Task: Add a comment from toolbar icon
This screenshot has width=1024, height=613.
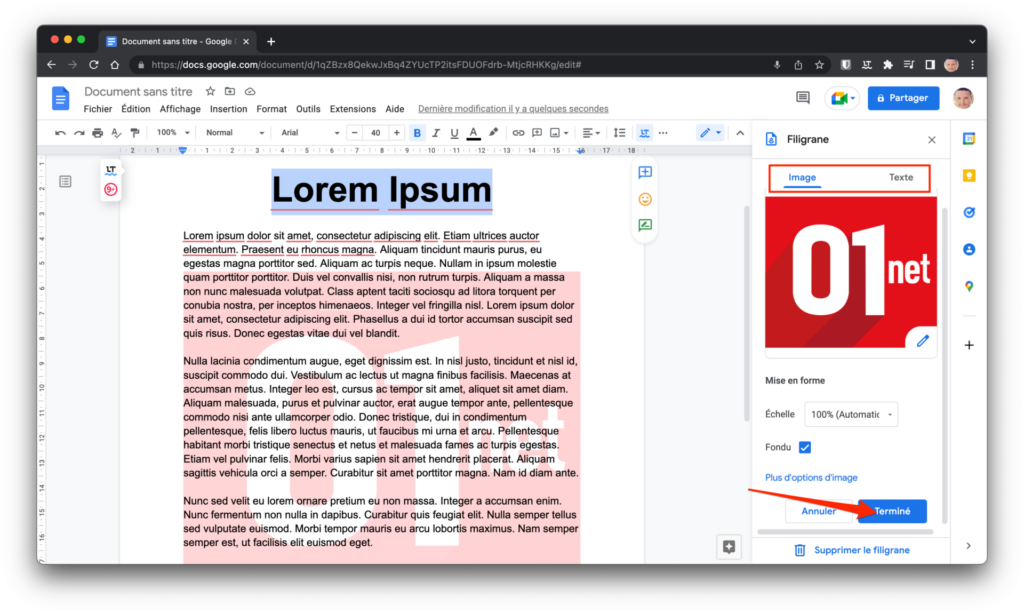Action: 537,133
